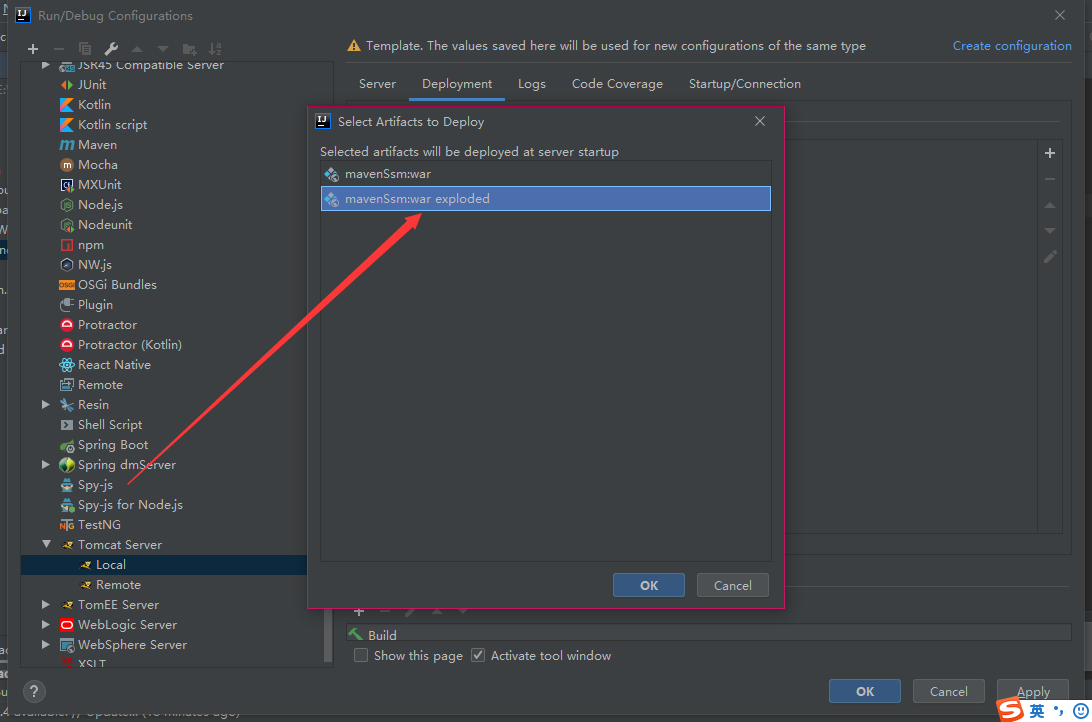Viewport: 1092px width, 722px height.
Task: Select mavenSsm:war artifact
Action: 545,174
